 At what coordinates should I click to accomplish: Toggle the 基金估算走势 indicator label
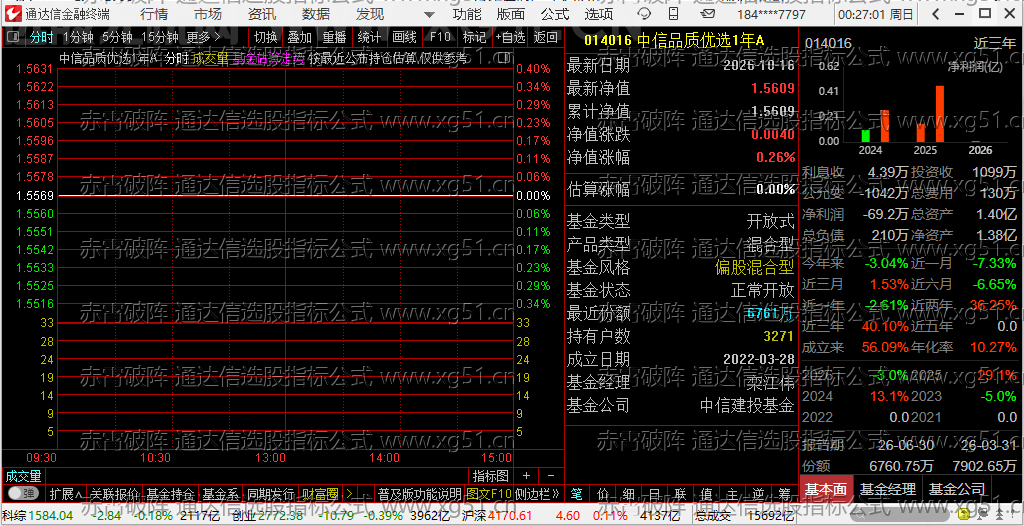tap(269, 58)
